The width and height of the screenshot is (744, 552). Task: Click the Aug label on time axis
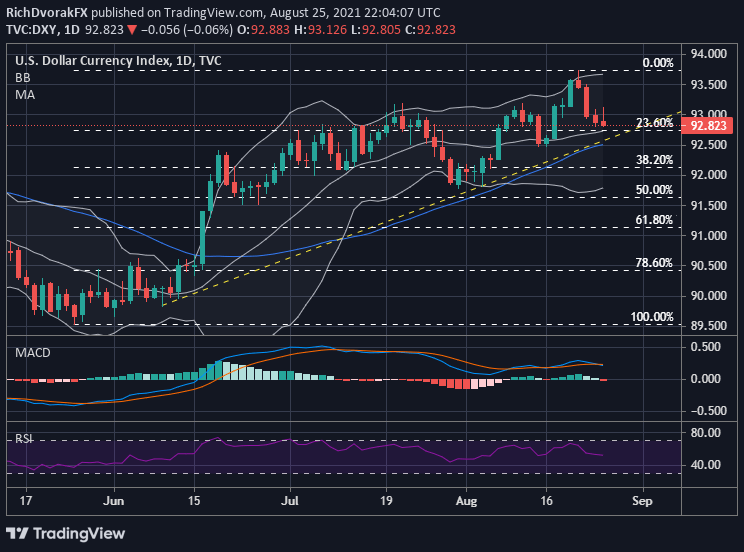pos(466,501)
